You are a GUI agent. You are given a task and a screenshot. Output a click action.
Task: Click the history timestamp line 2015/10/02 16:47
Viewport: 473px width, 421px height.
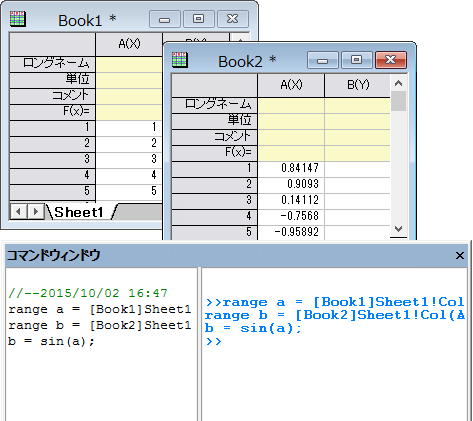point(88,293)
